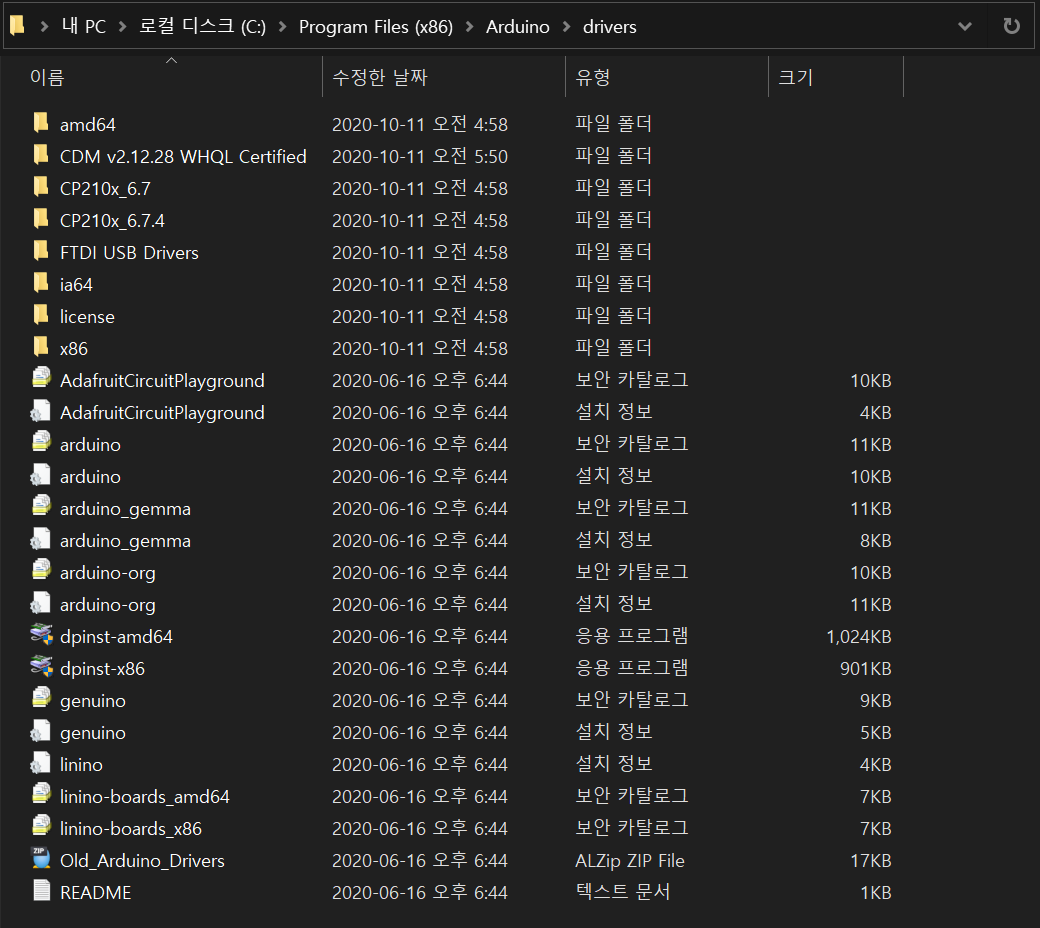Click AdafruitCircuitPlayground setup info icon
The image size is (1040, 928).
click(x=41, y=411)
